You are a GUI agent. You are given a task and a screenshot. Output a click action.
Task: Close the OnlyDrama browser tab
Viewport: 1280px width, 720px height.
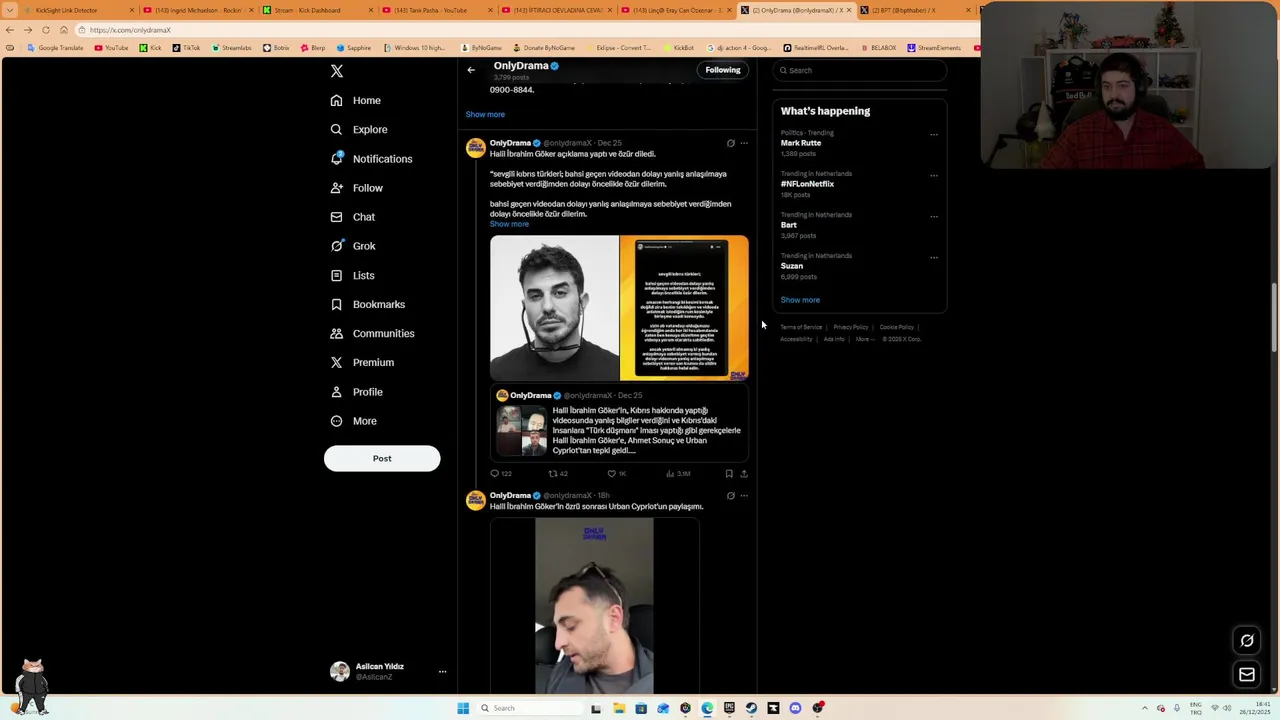[849, 10]
